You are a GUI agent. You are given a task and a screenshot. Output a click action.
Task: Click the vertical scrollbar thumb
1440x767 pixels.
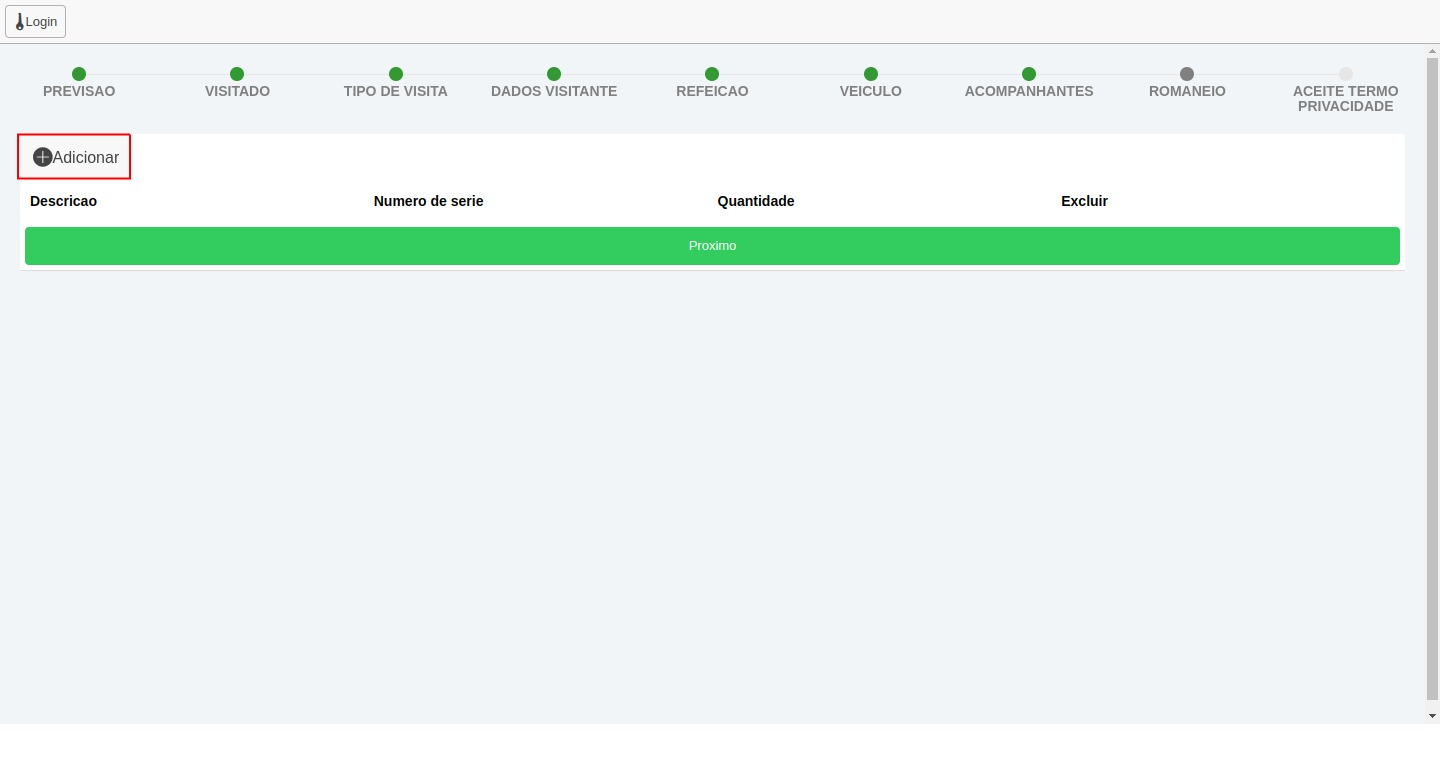pyautogui.click(x=1432, y=380)
